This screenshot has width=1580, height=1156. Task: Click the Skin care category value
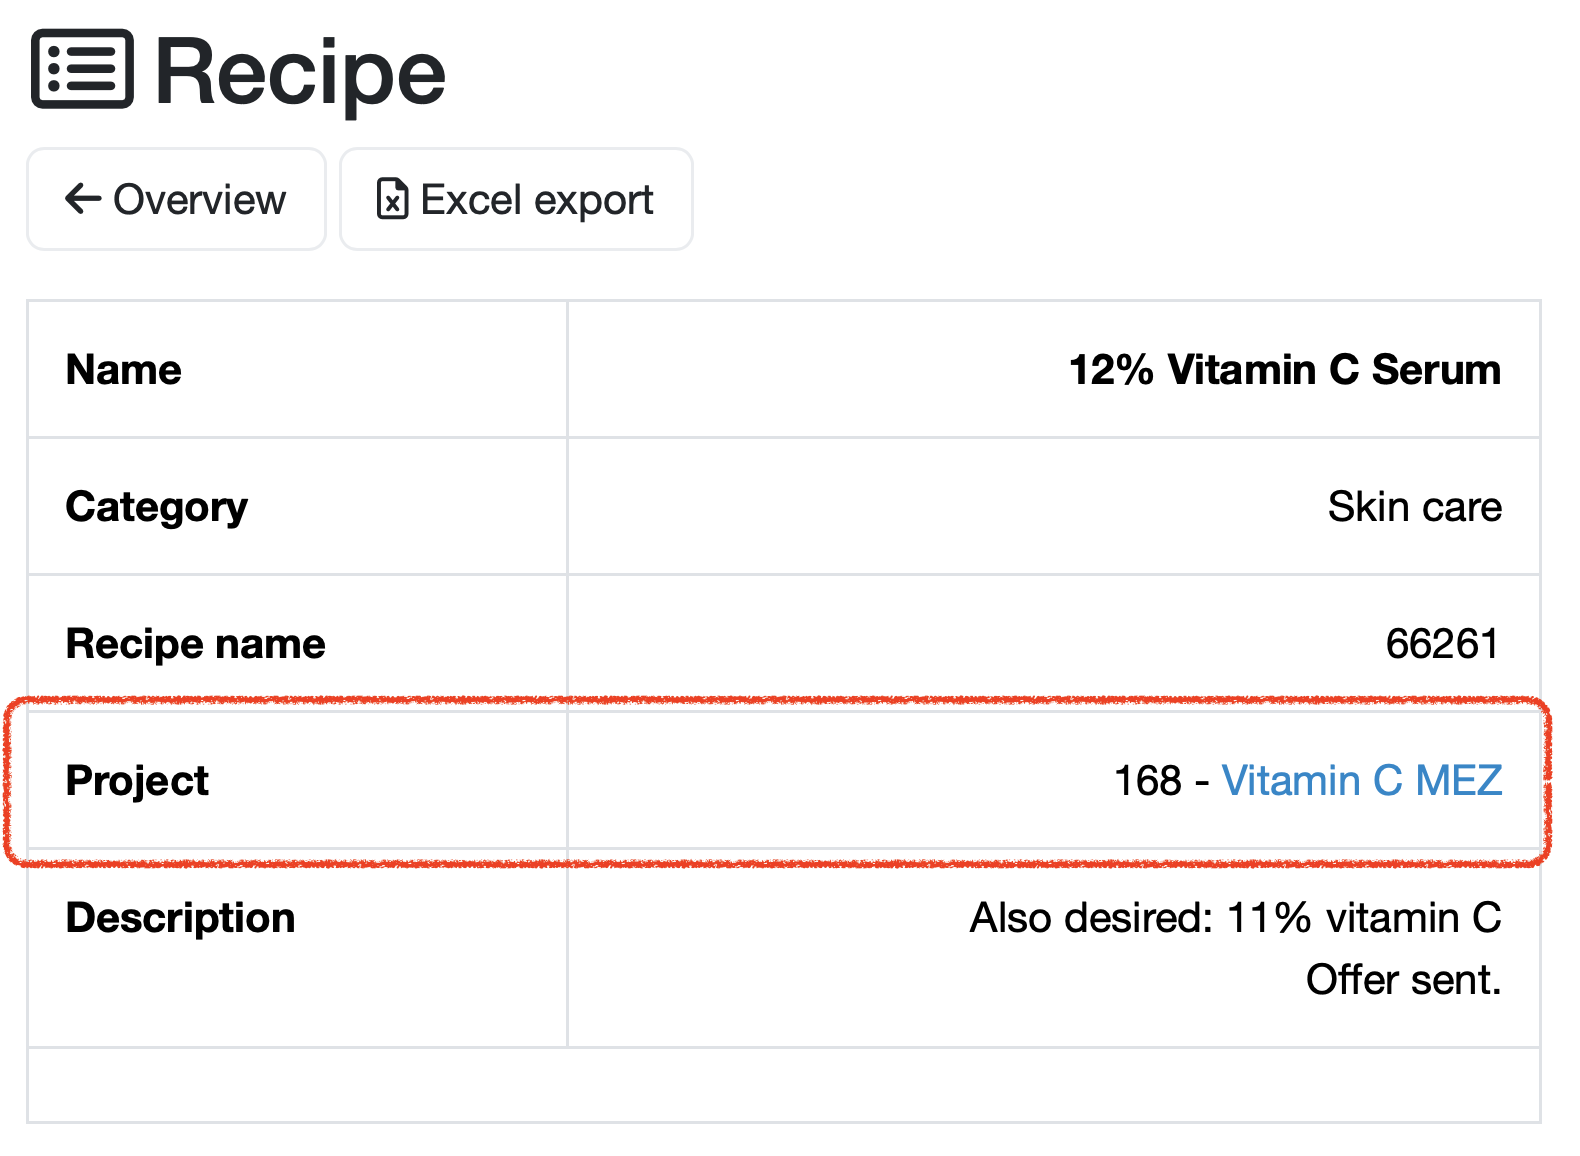click(1414, 507)
